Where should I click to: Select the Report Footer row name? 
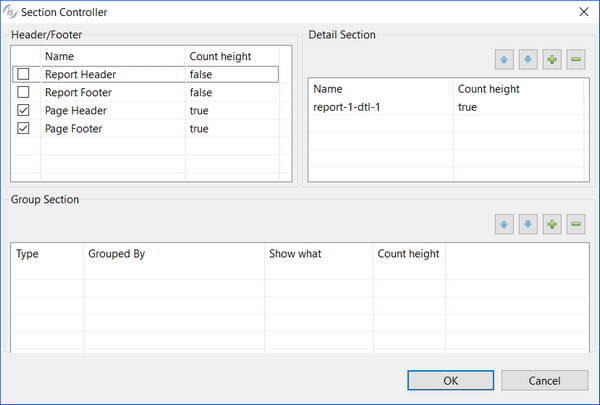pyautogui.click(x=78, y=92)
